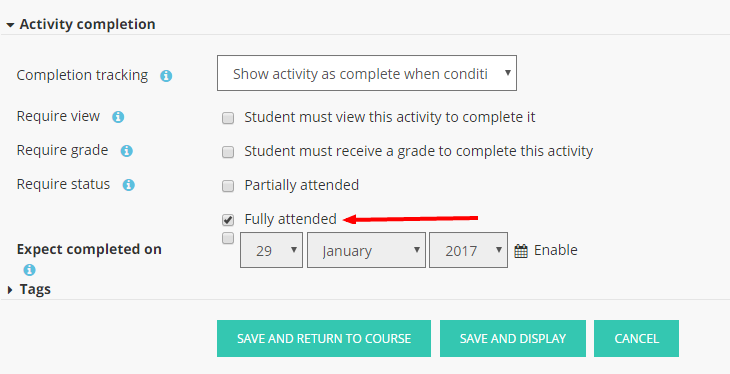Open help icon next to Completion tracking
Image resolution: width=730 pixels, height=374 pixels.
pyautogui.click(x=166, y=76)
